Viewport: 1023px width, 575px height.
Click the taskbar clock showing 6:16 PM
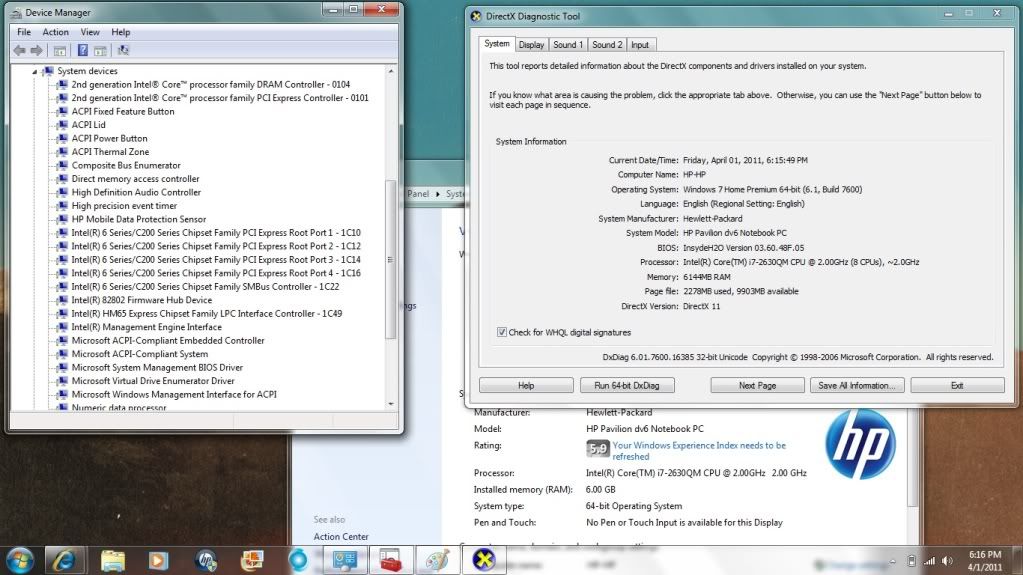[x=985, y=561]
